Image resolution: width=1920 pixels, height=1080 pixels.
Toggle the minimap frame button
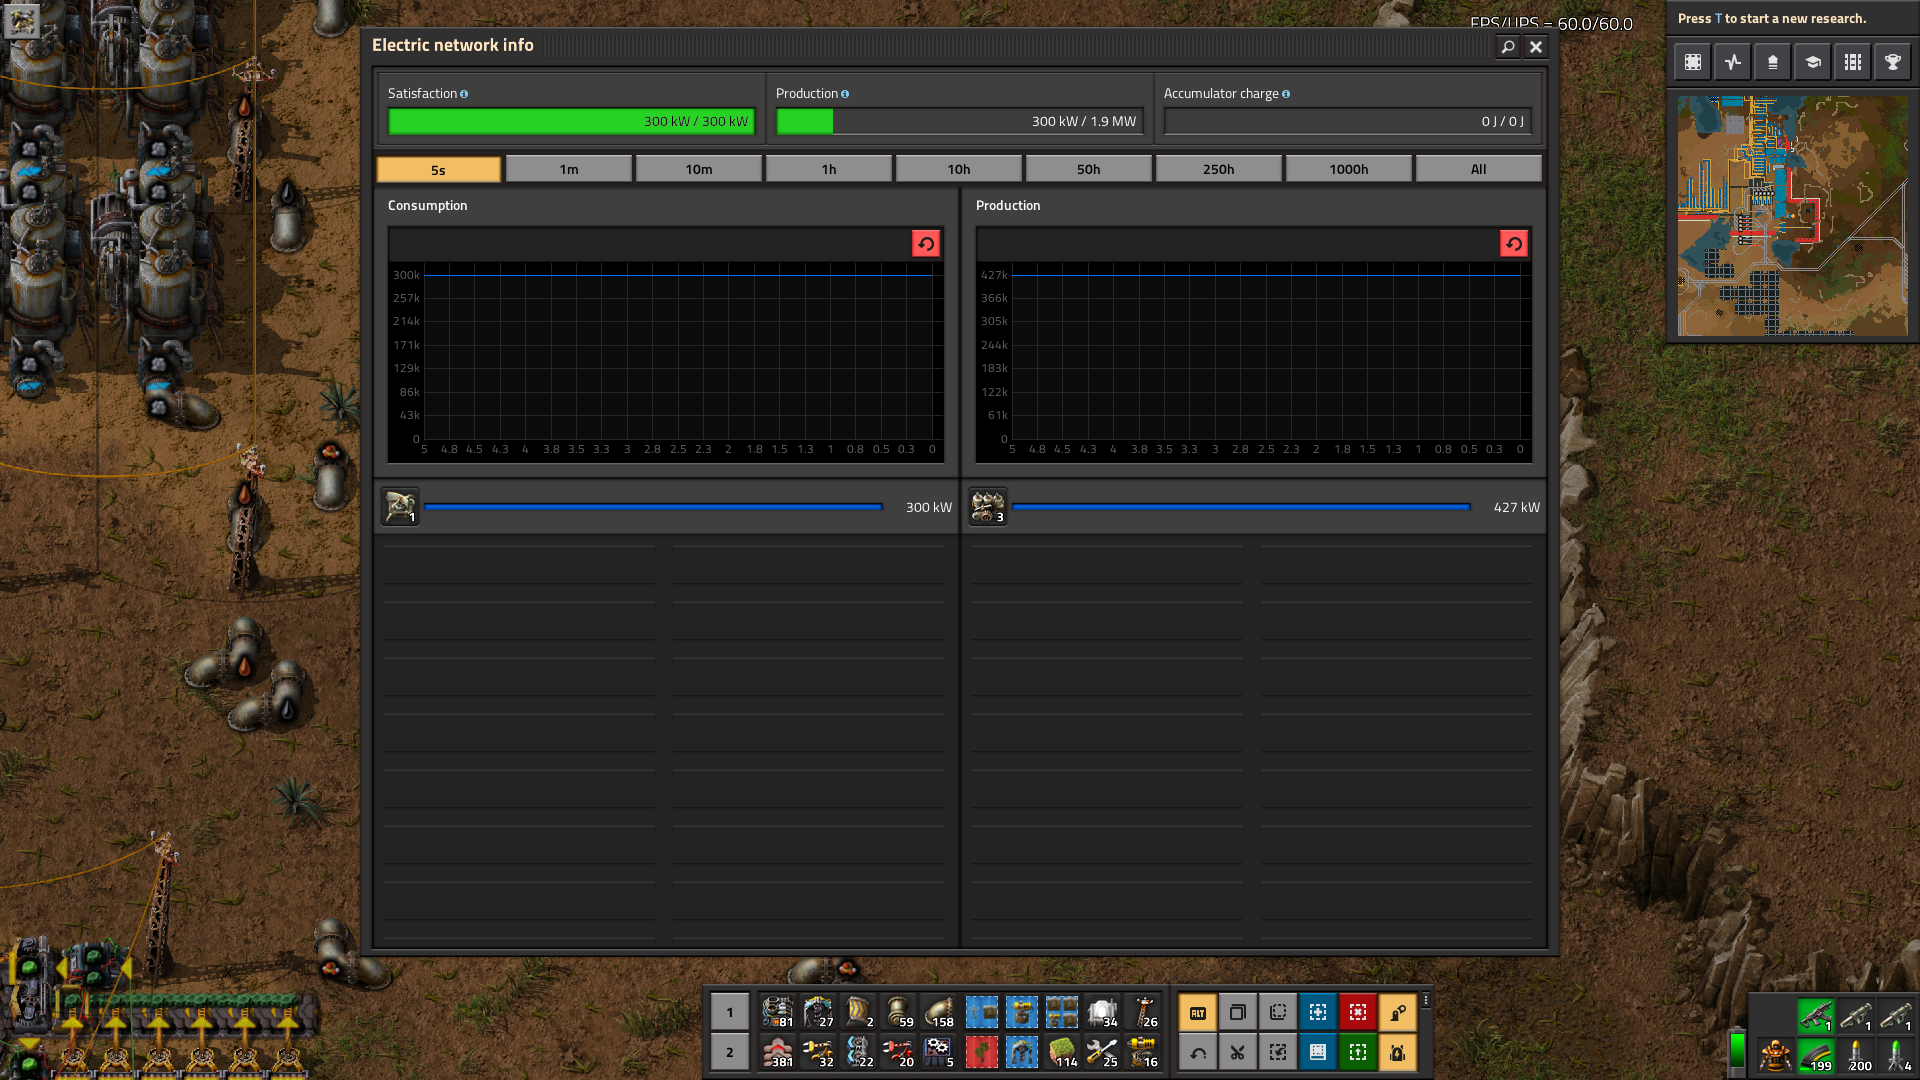point(1693,62)
